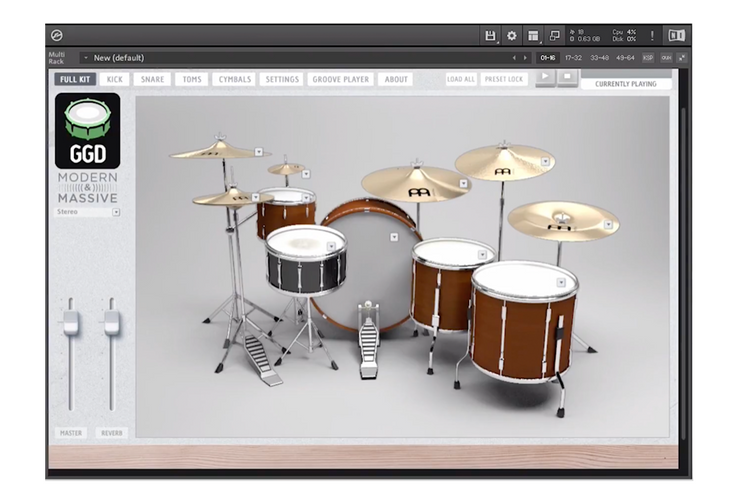The image size is (741, 500).
Task: Toggle the KSP button in the rack header
Action: (x=648, y=58)
